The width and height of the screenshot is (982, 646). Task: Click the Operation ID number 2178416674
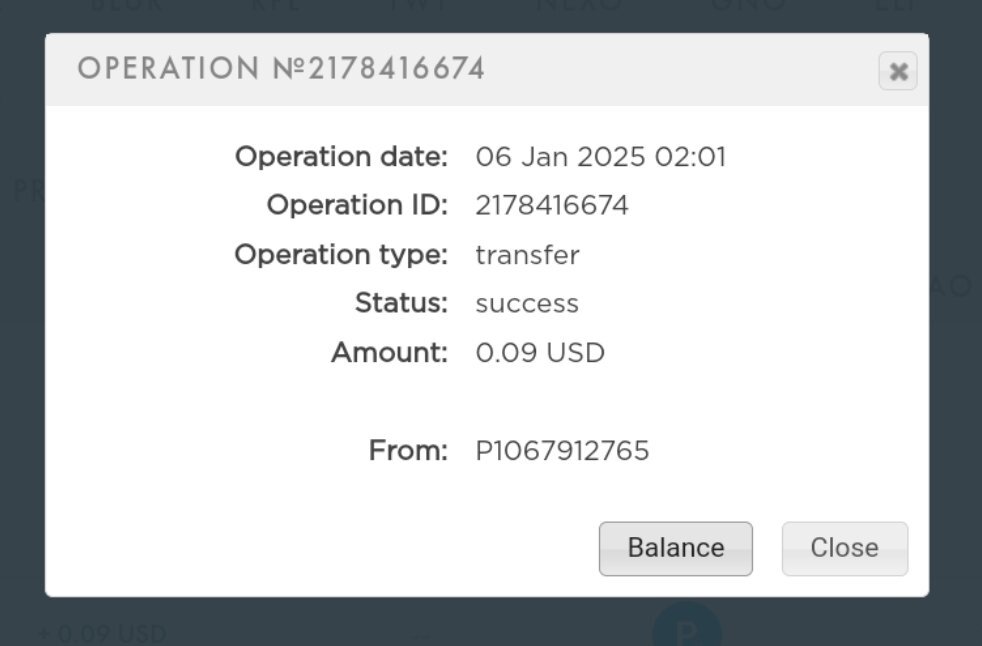[552, 206]
